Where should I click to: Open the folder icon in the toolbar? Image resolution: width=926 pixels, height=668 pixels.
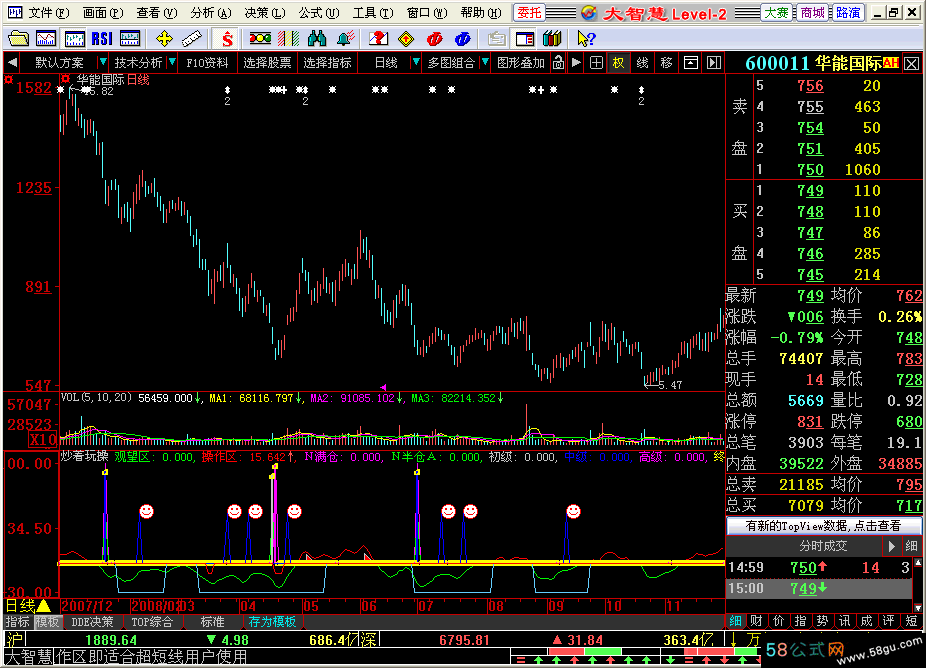point(18,39)
